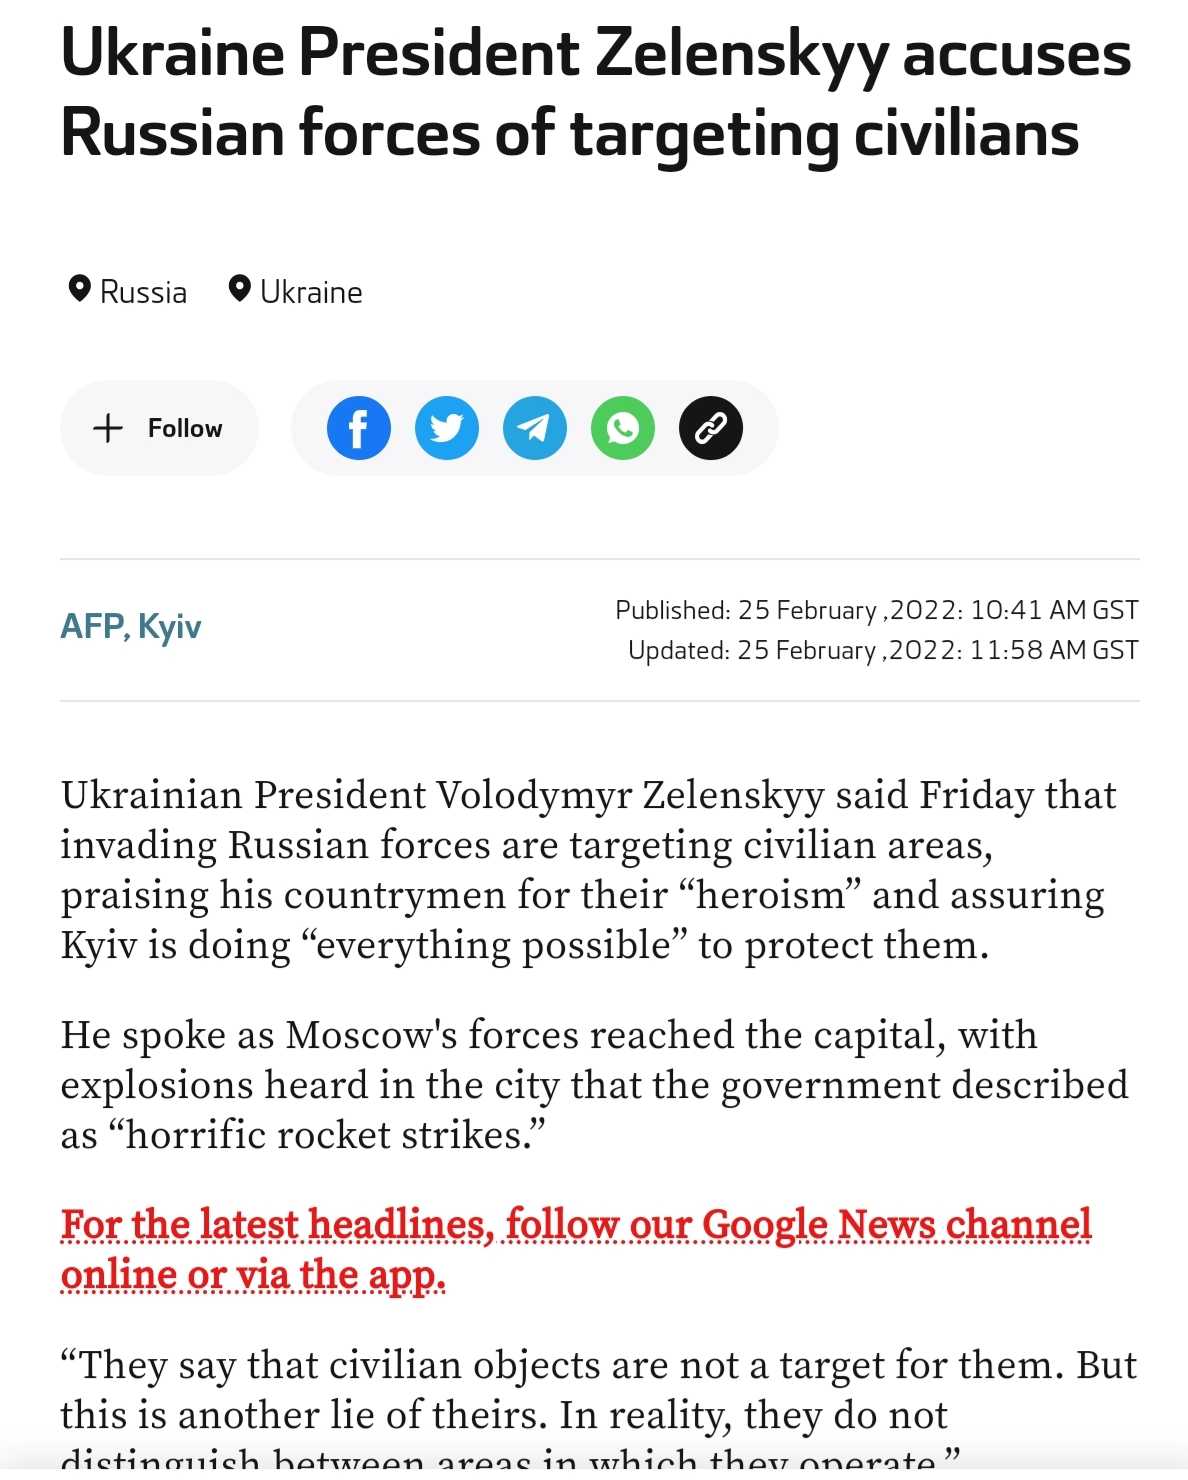Click the Published date line
Image resolution: width=1188 pixels, height=1480 pixels.
(x=877, y=610)
